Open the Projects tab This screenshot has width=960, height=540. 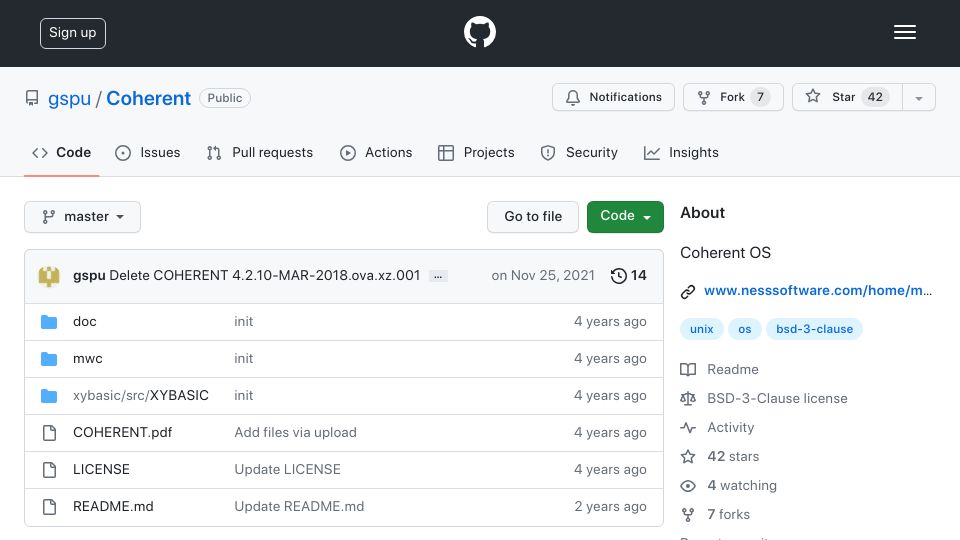pos(476,152)
